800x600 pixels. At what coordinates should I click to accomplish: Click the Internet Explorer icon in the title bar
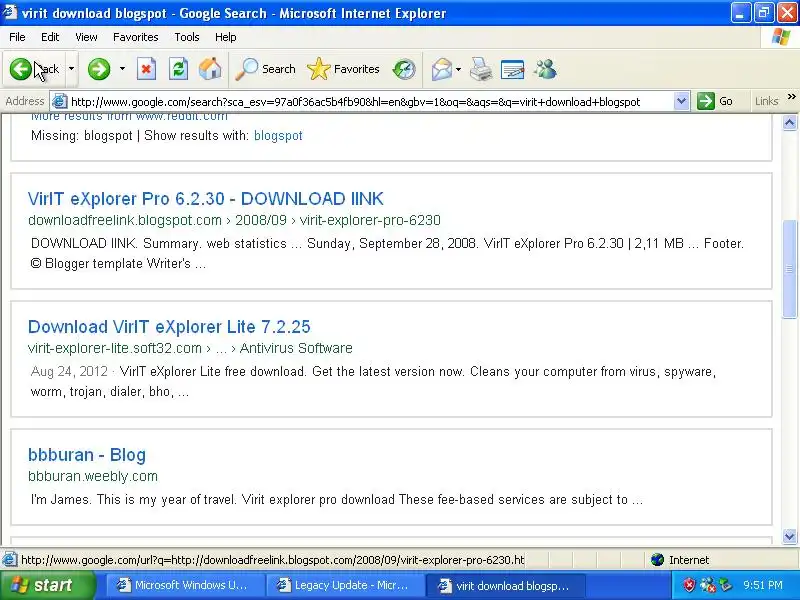coord(10,12)
